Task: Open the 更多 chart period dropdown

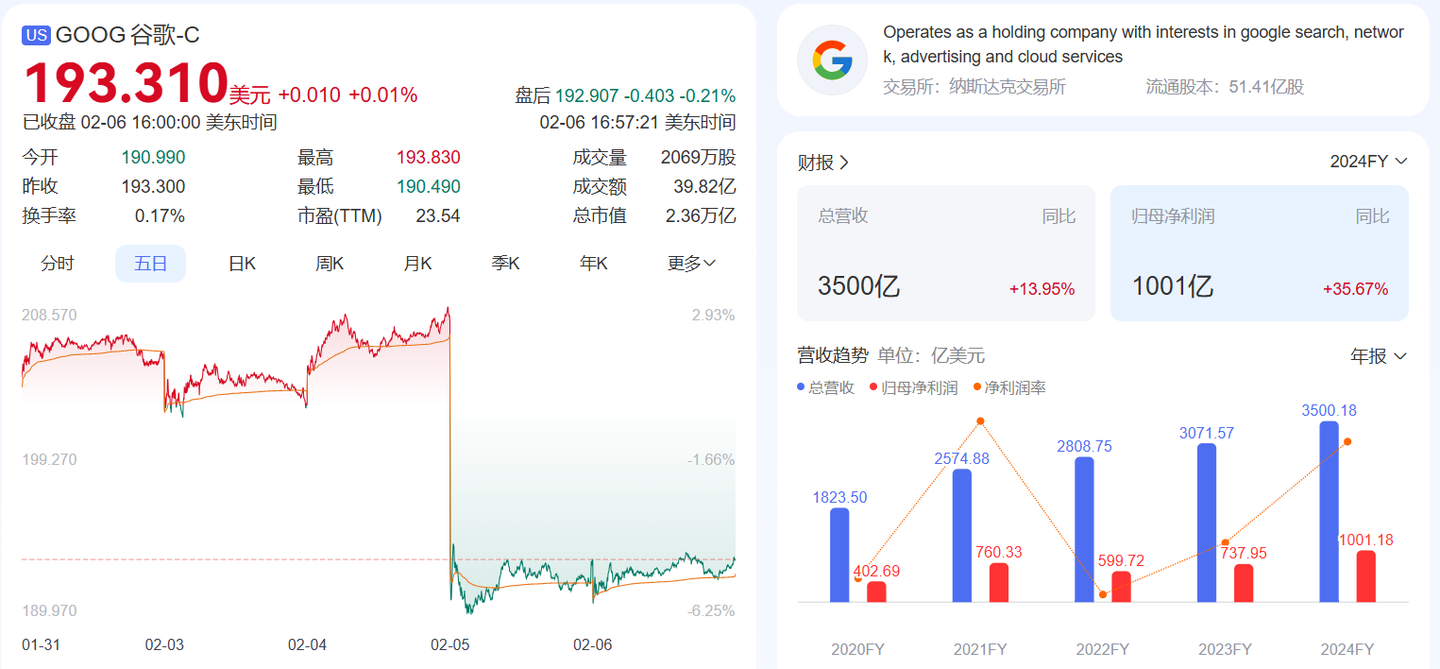Action: point(691,264)
